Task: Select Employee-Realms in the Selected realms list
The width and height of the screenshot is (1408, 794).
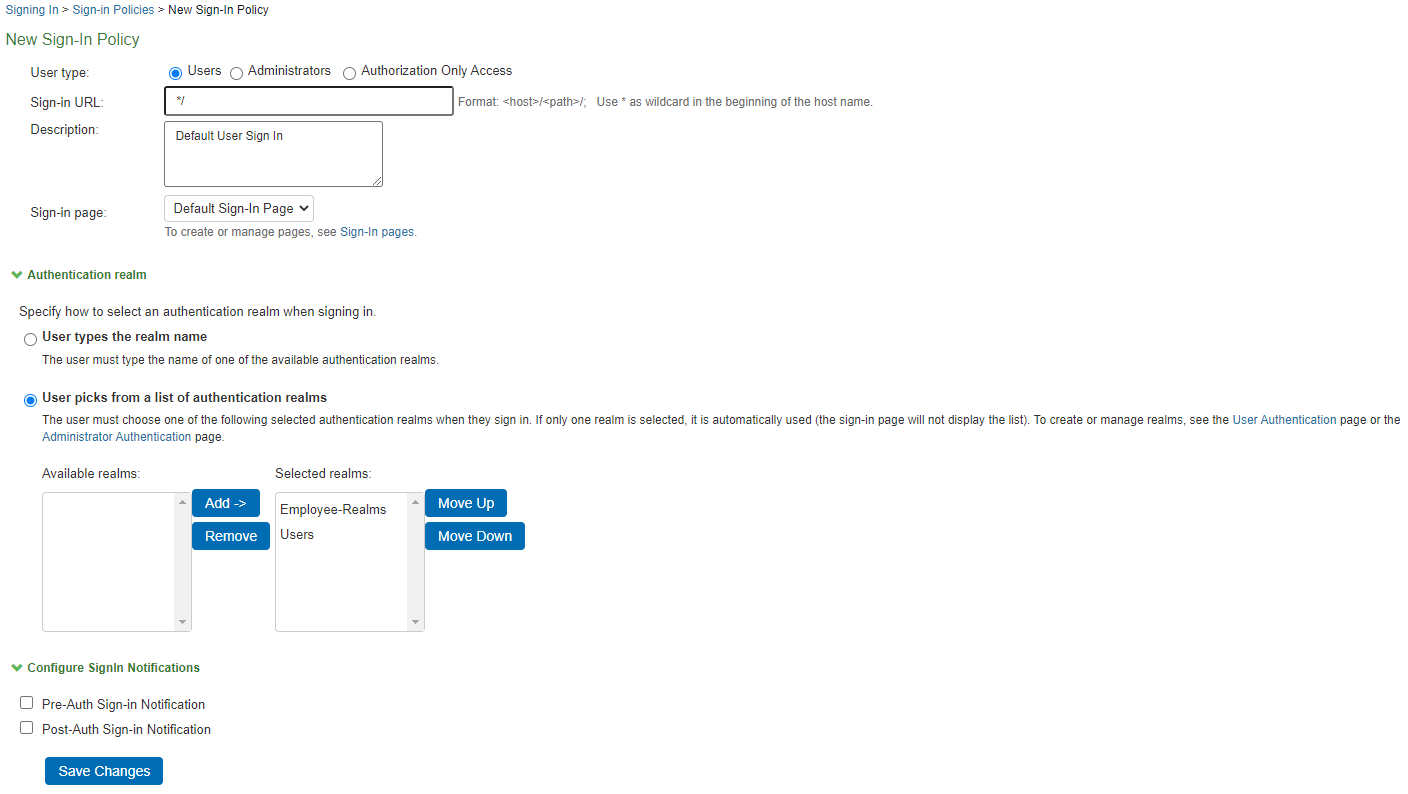Action: [334, 509]
